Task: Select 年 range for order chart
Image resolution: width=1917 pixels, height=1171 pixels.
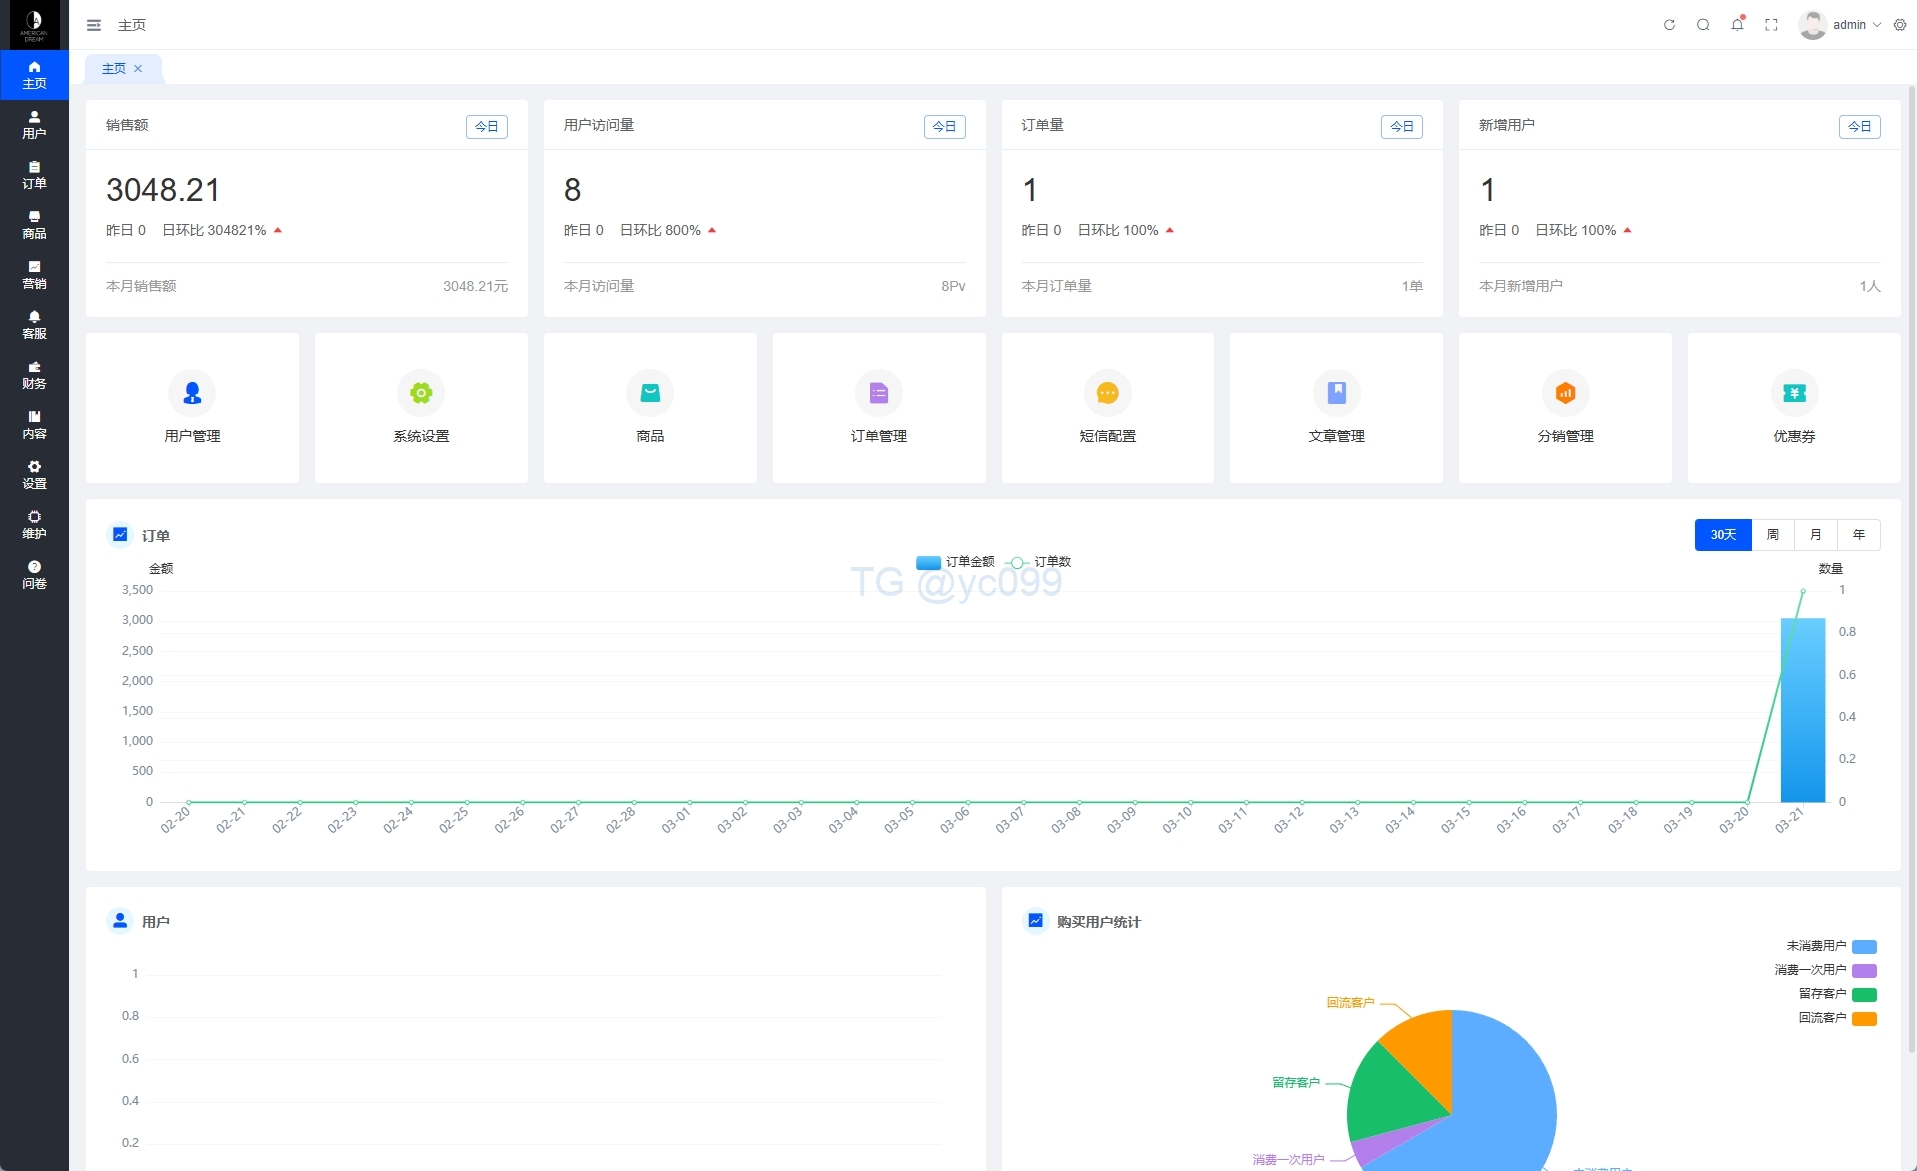Action: 1858,535
